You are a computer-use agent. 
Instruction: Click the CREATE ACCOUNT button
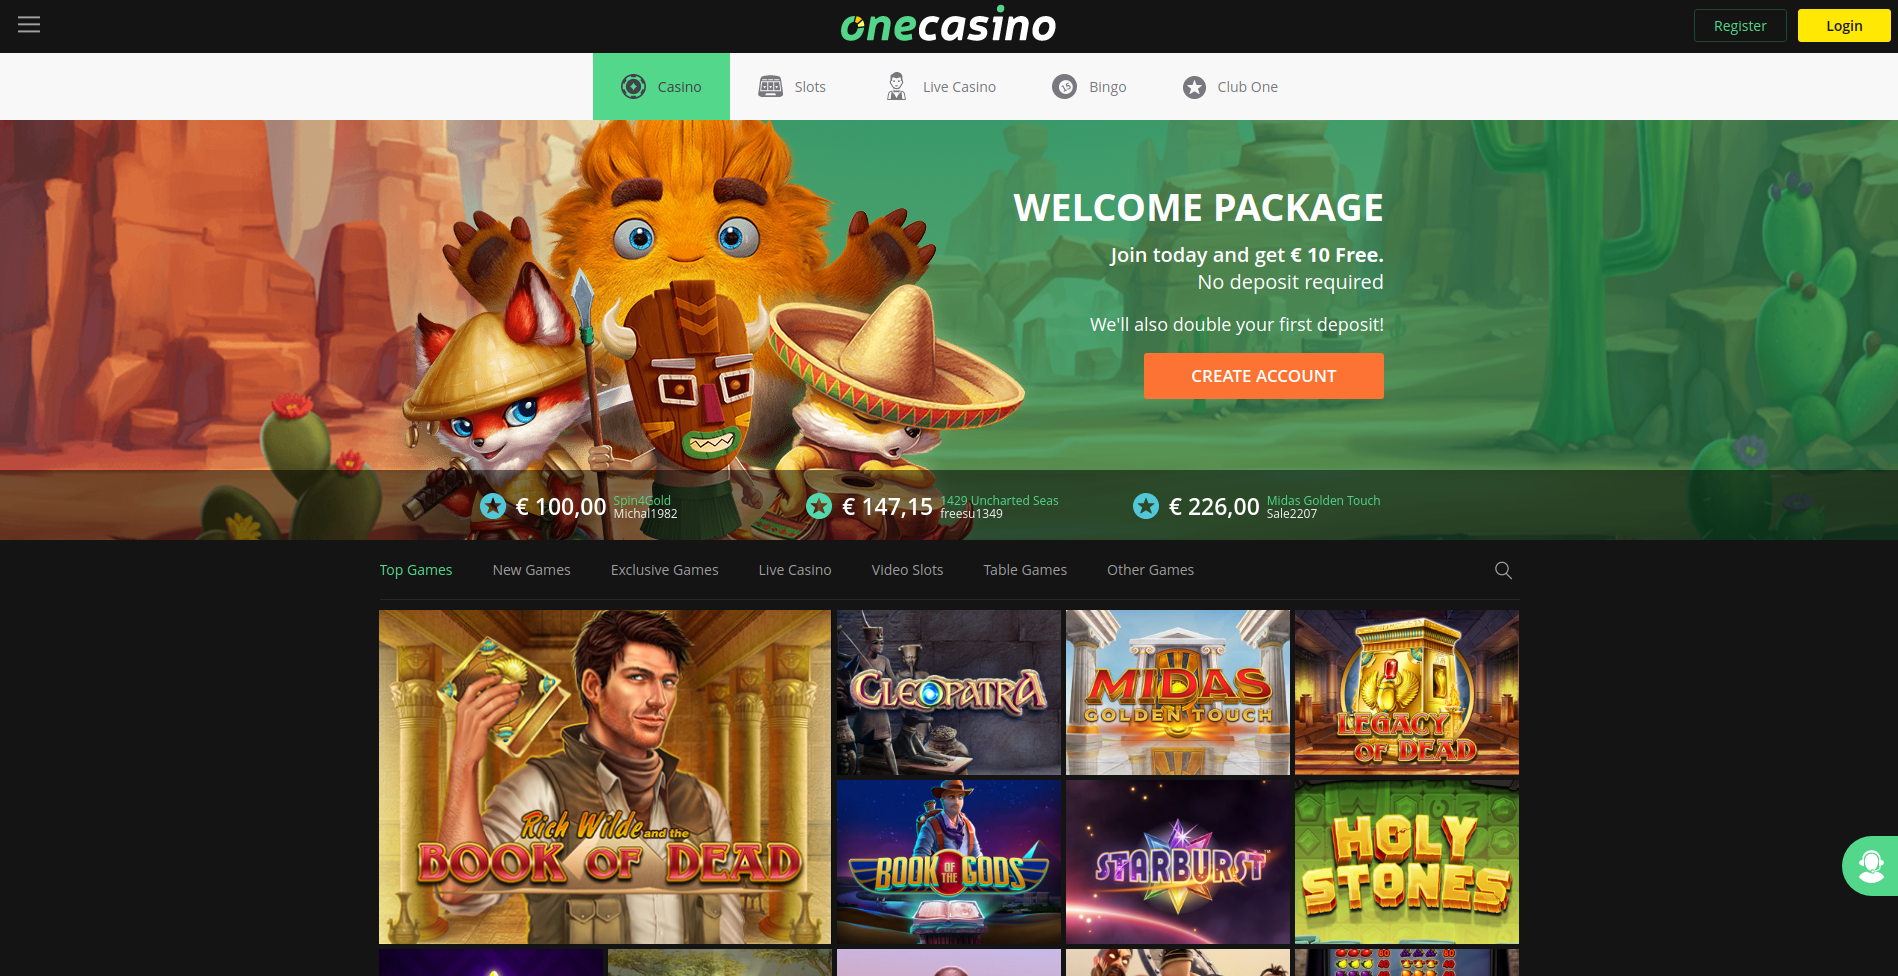point(1263,376)
